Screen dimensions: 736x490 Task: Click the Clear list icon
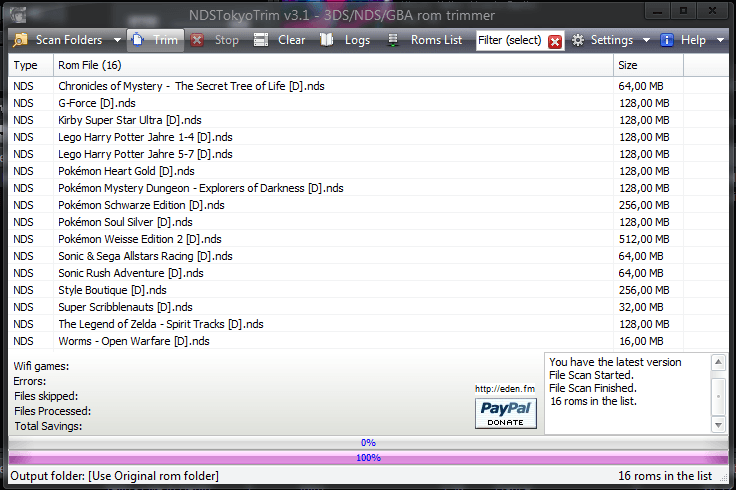click(x=261, y=40)
